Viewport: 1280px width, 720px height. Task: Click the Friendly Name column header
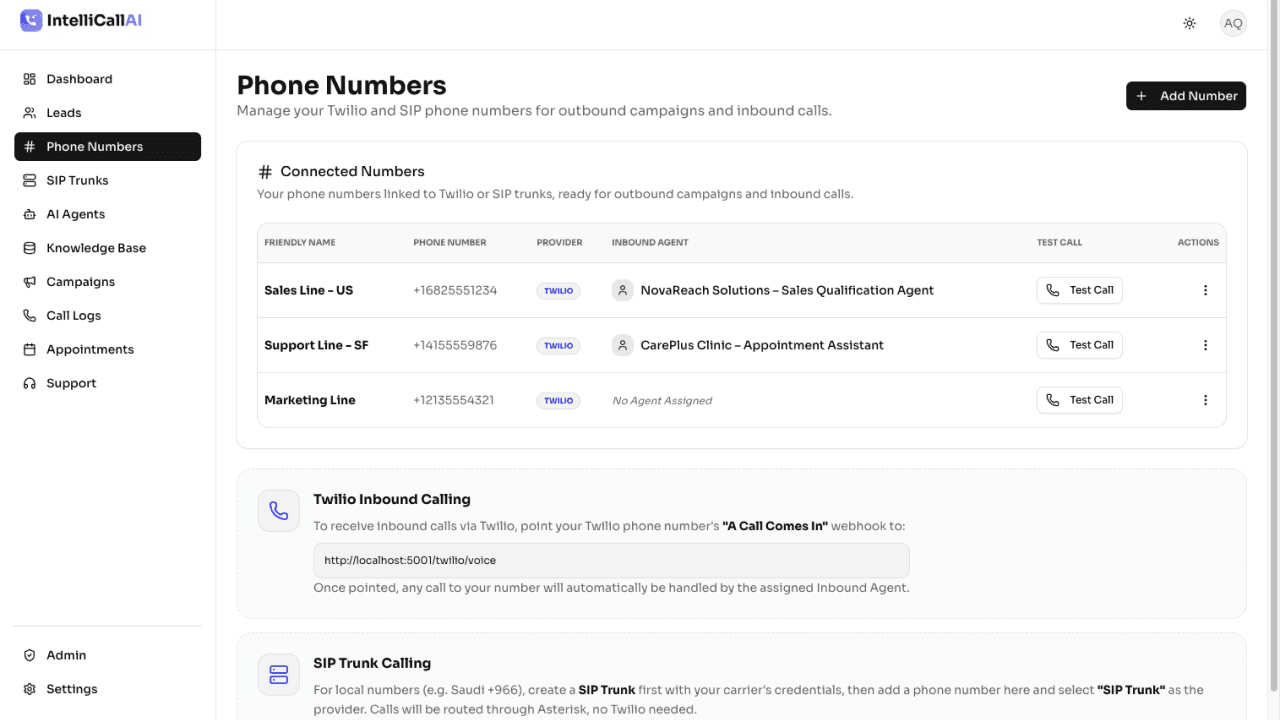click(x=300, y=242)
